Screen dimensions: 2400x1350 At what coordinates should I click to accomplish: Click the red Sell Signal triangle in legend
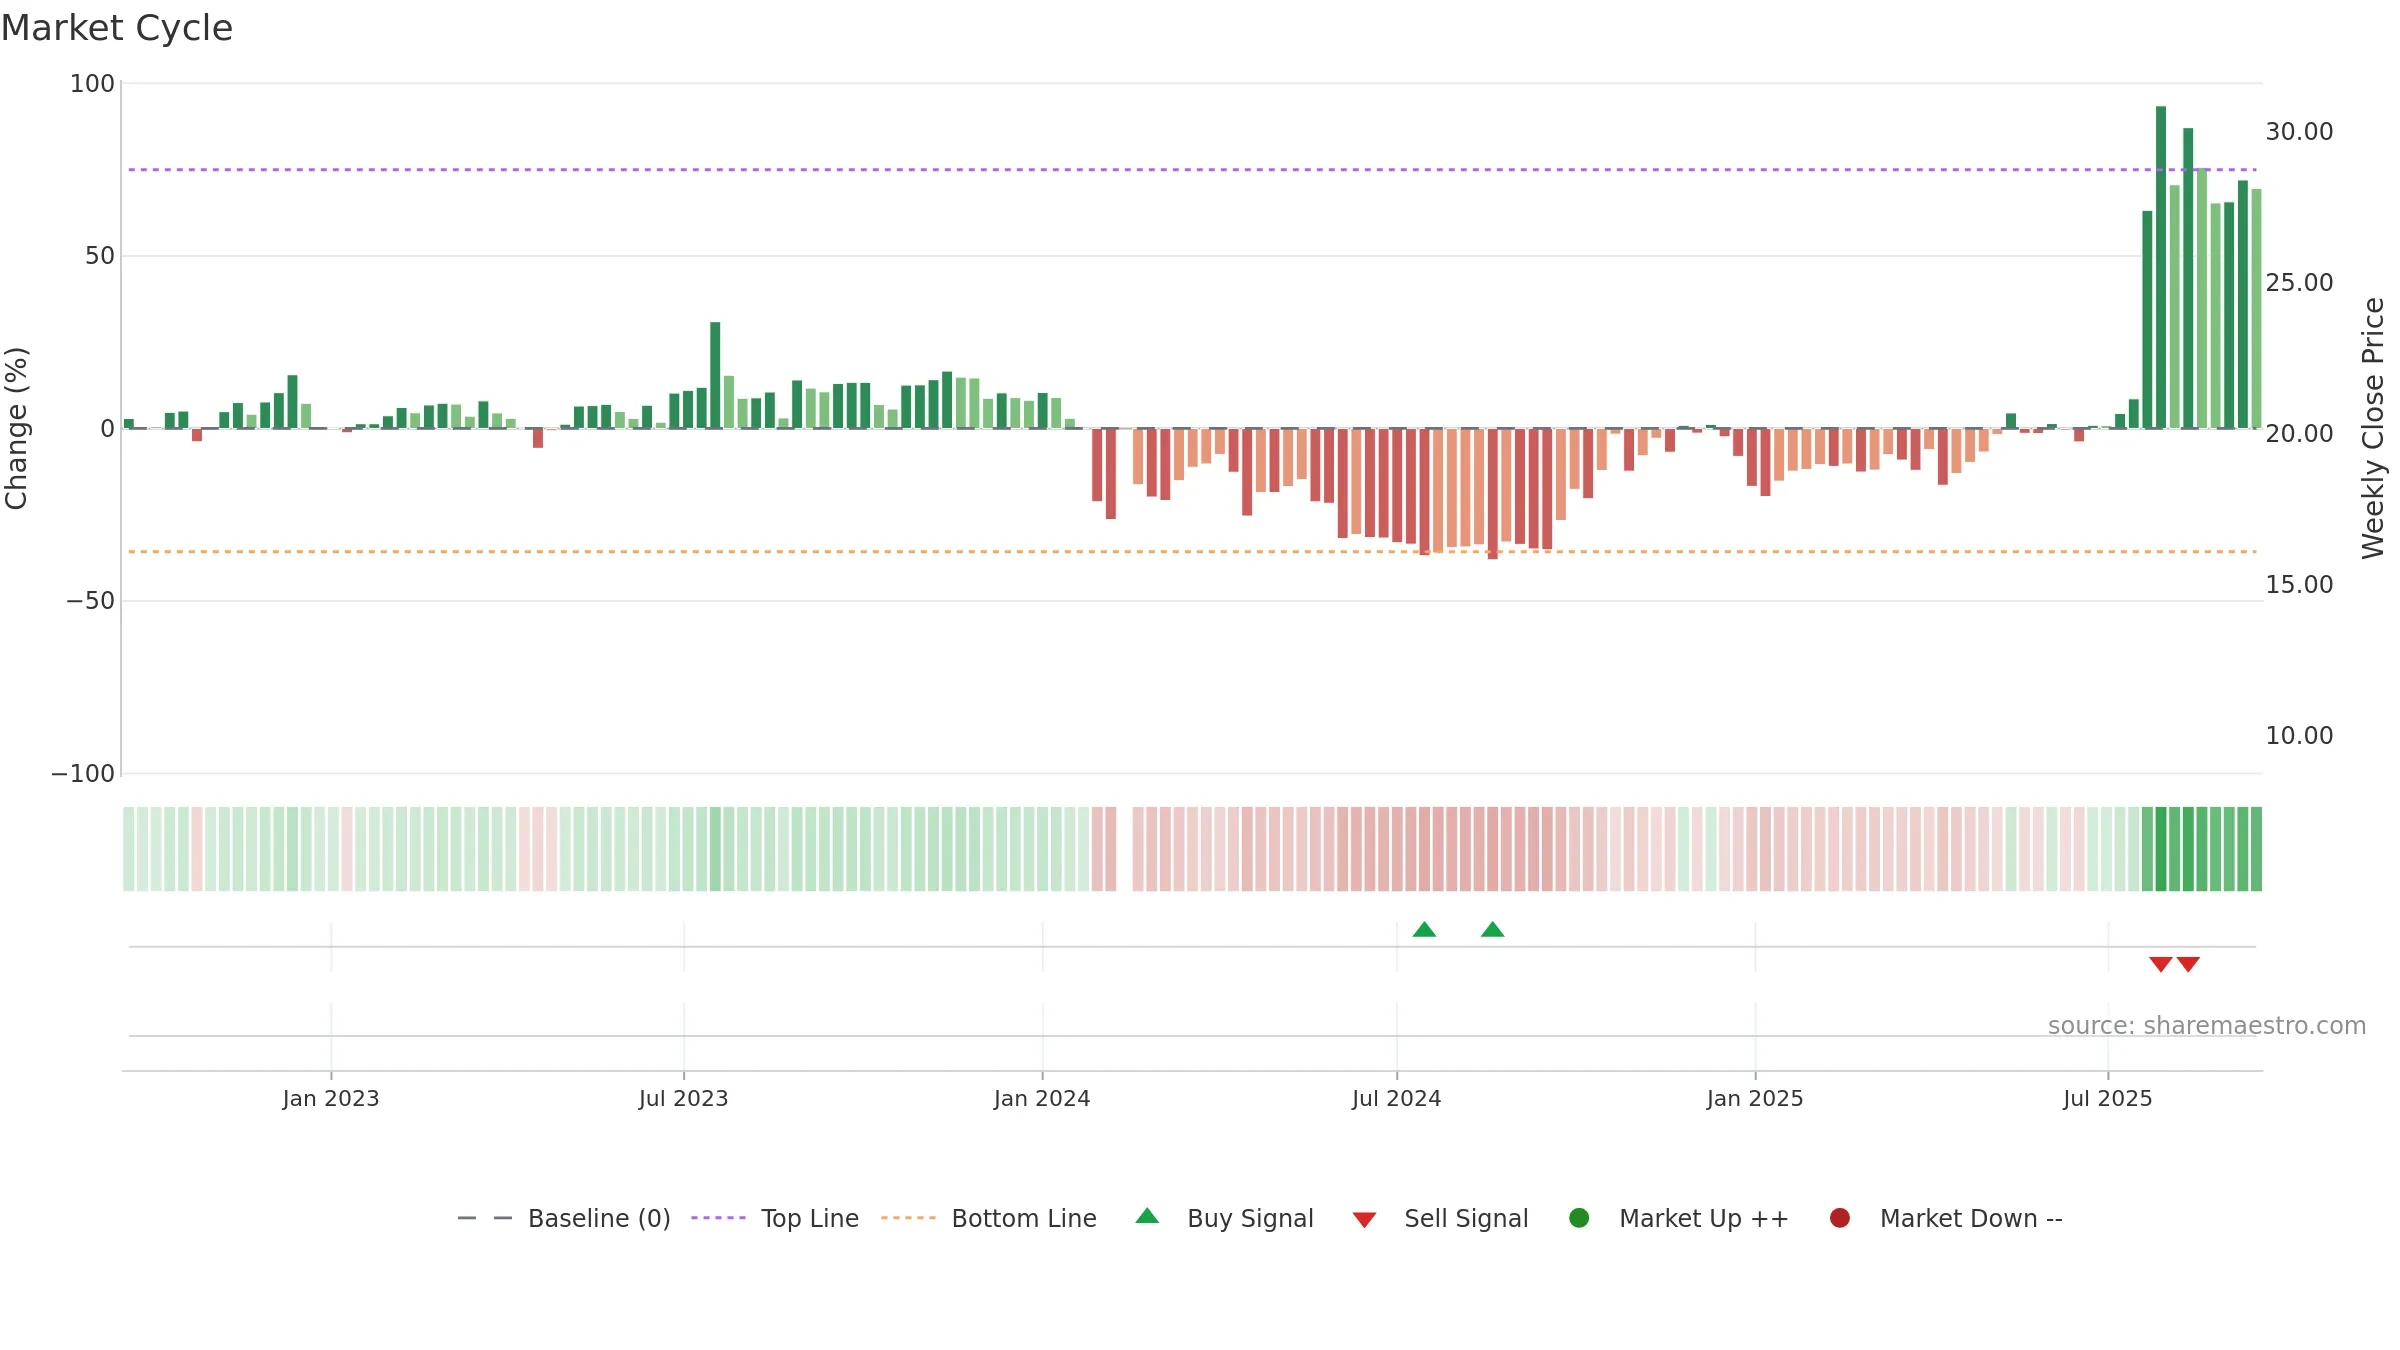coord(1364,1220)
